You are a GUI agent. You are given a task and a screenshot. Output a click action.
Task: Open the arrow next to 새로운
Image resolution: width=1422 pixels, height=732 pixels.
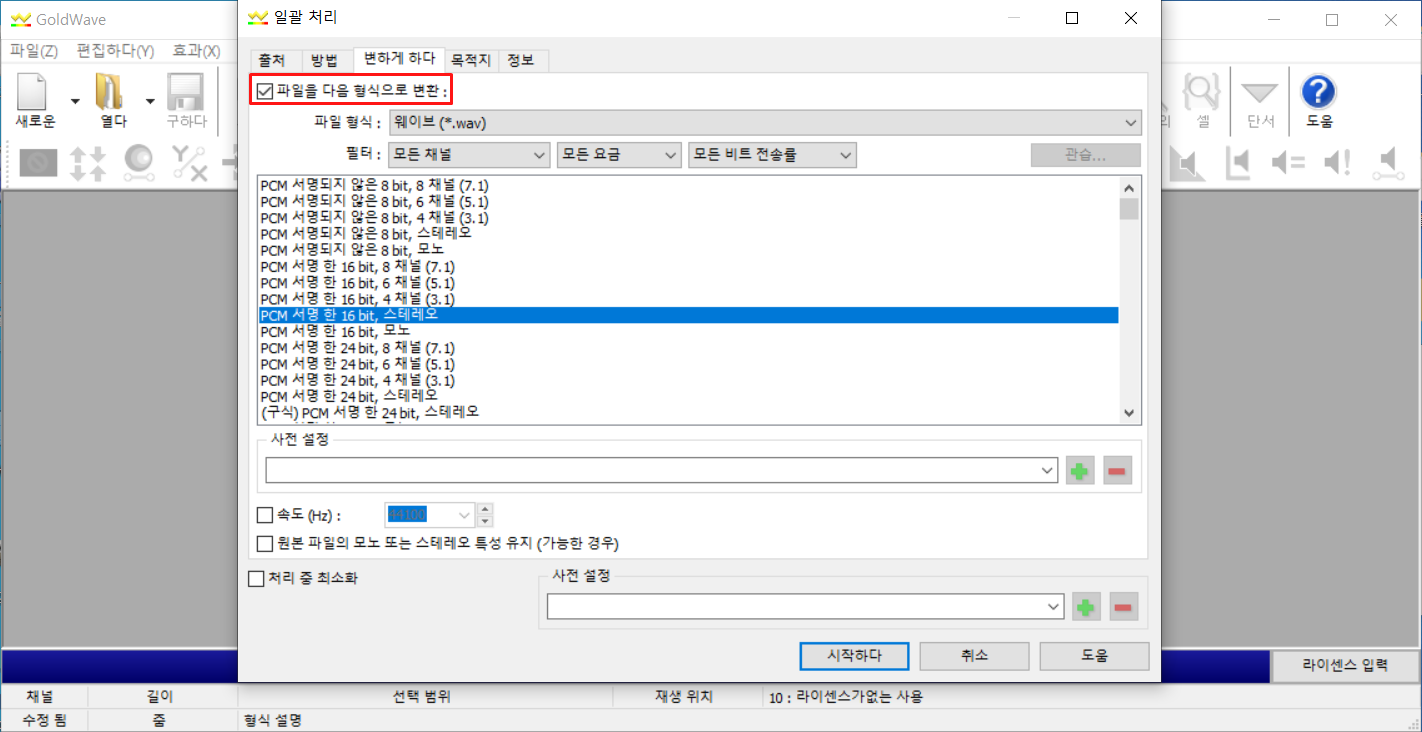pos(75,100)
